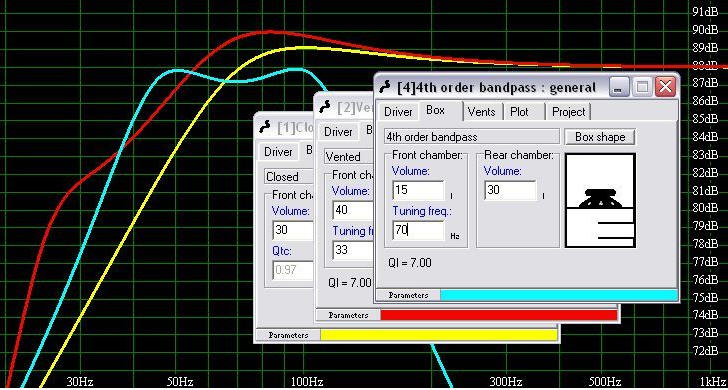Maximize the 4th order bandpass window
728x390 pixels.
pos(642,86)
